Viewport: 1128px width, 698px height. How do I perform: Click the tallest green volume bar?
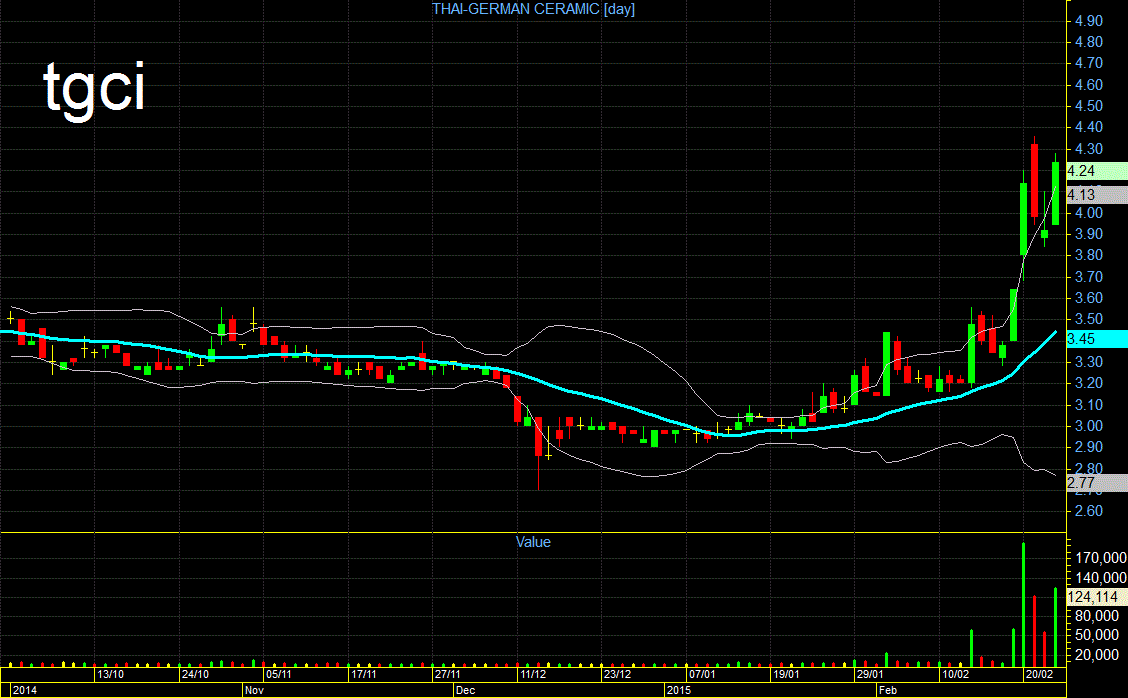click(x=1024, y=604)
